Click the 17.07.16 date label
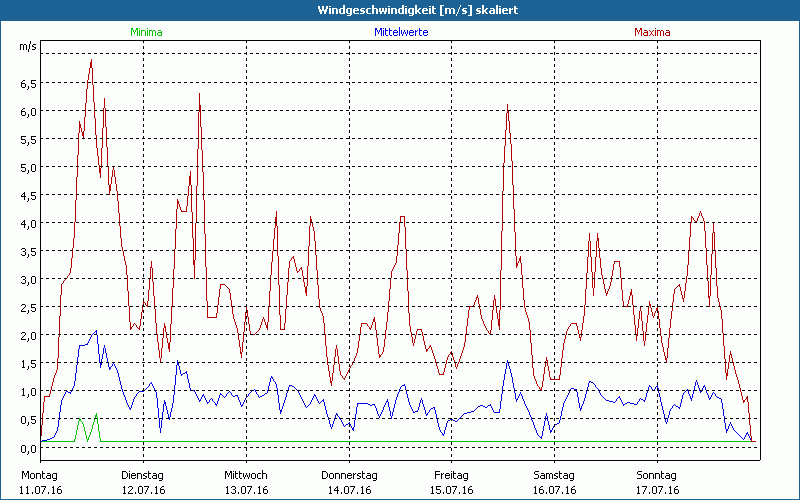 [x=657, y=490]
